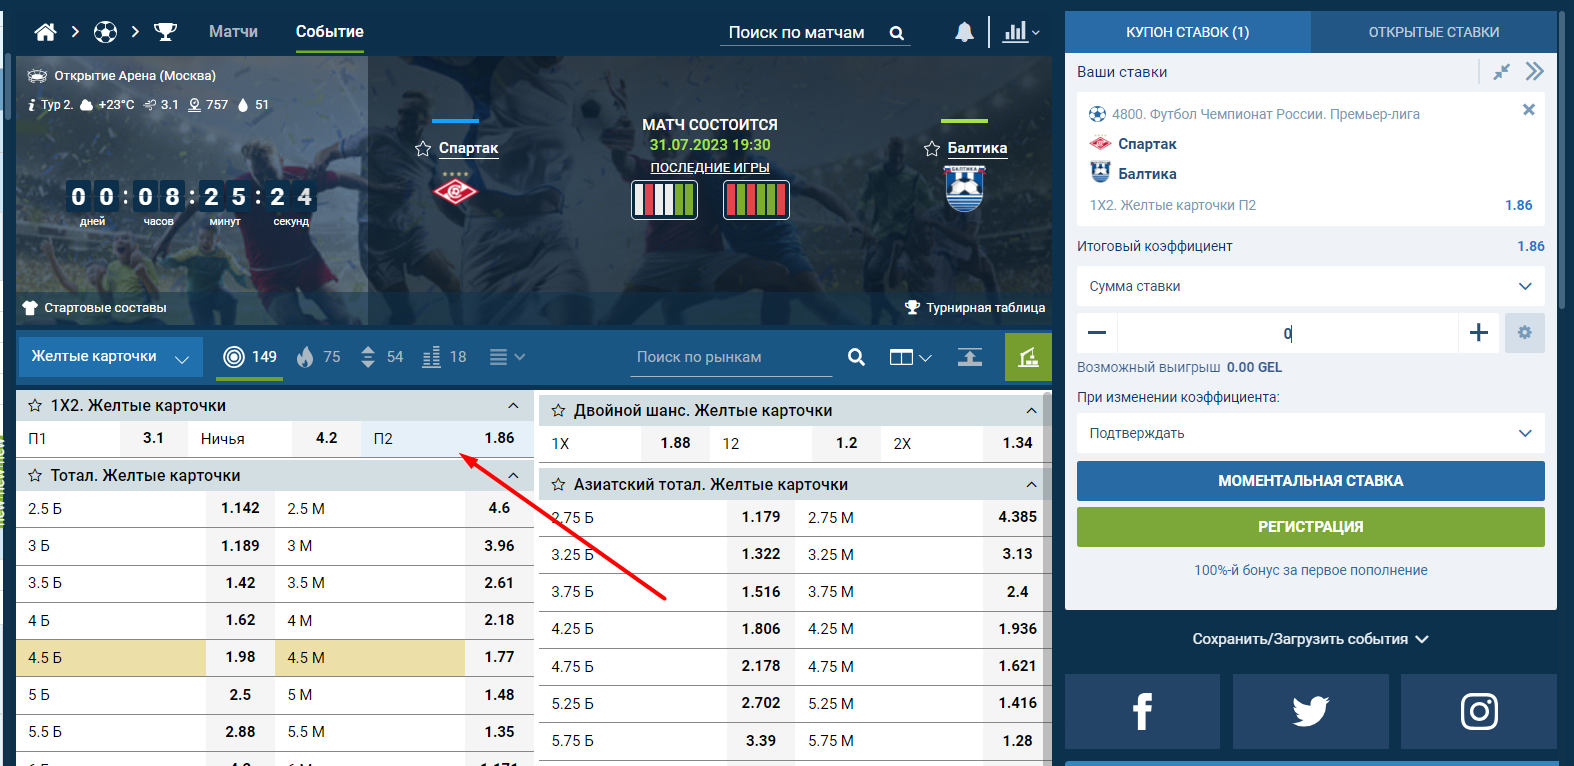Star the 1X2 Желтые карточки market
Image resolution: width=1574 pixels, height=766 pixels.
(x=35, y=406)
